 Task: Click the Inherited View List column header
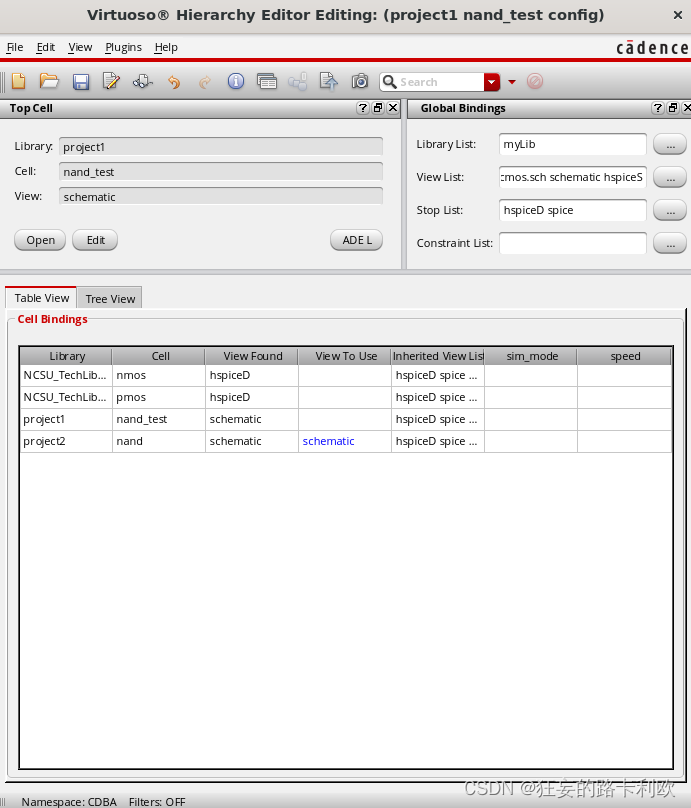point(438,356)
